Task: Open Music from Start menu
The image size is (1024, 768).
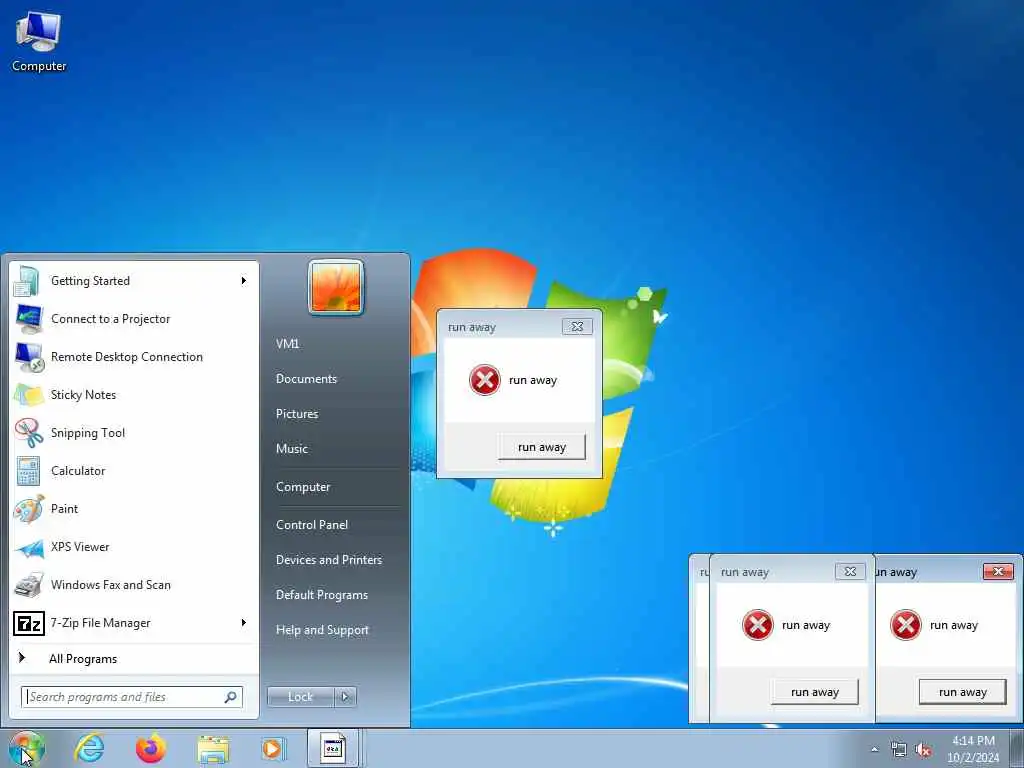Action: [292, 449]
